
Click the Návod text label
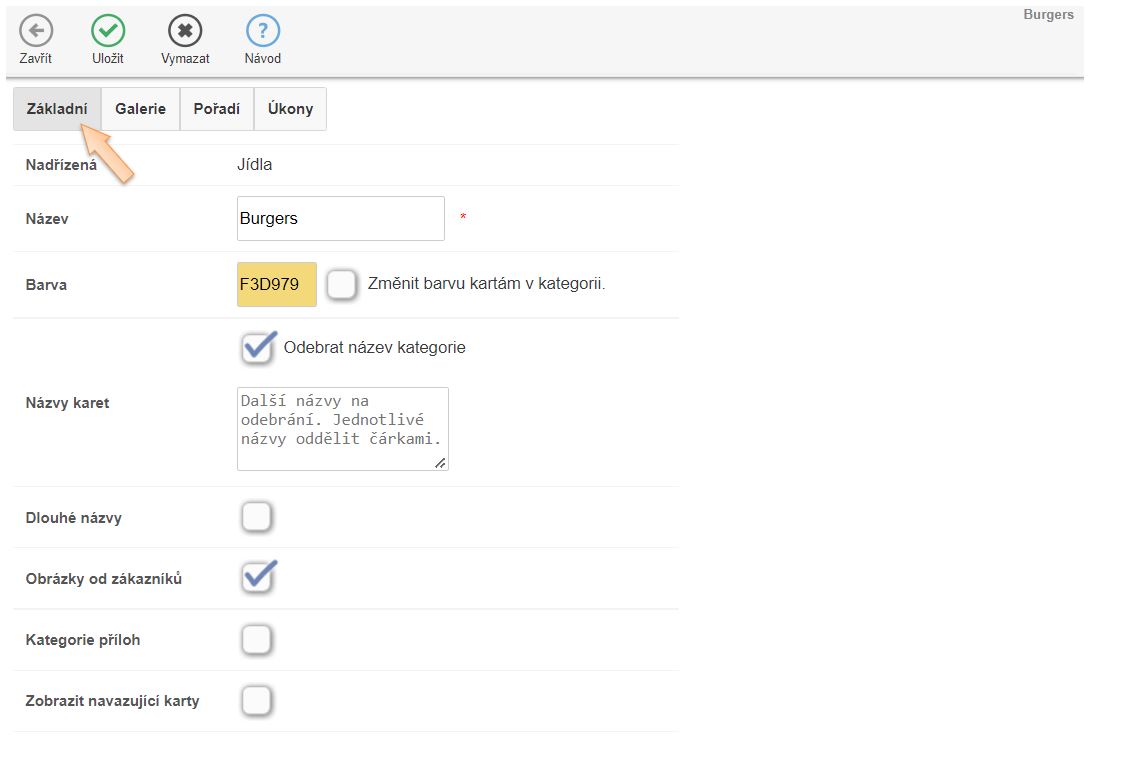[263, 59]
